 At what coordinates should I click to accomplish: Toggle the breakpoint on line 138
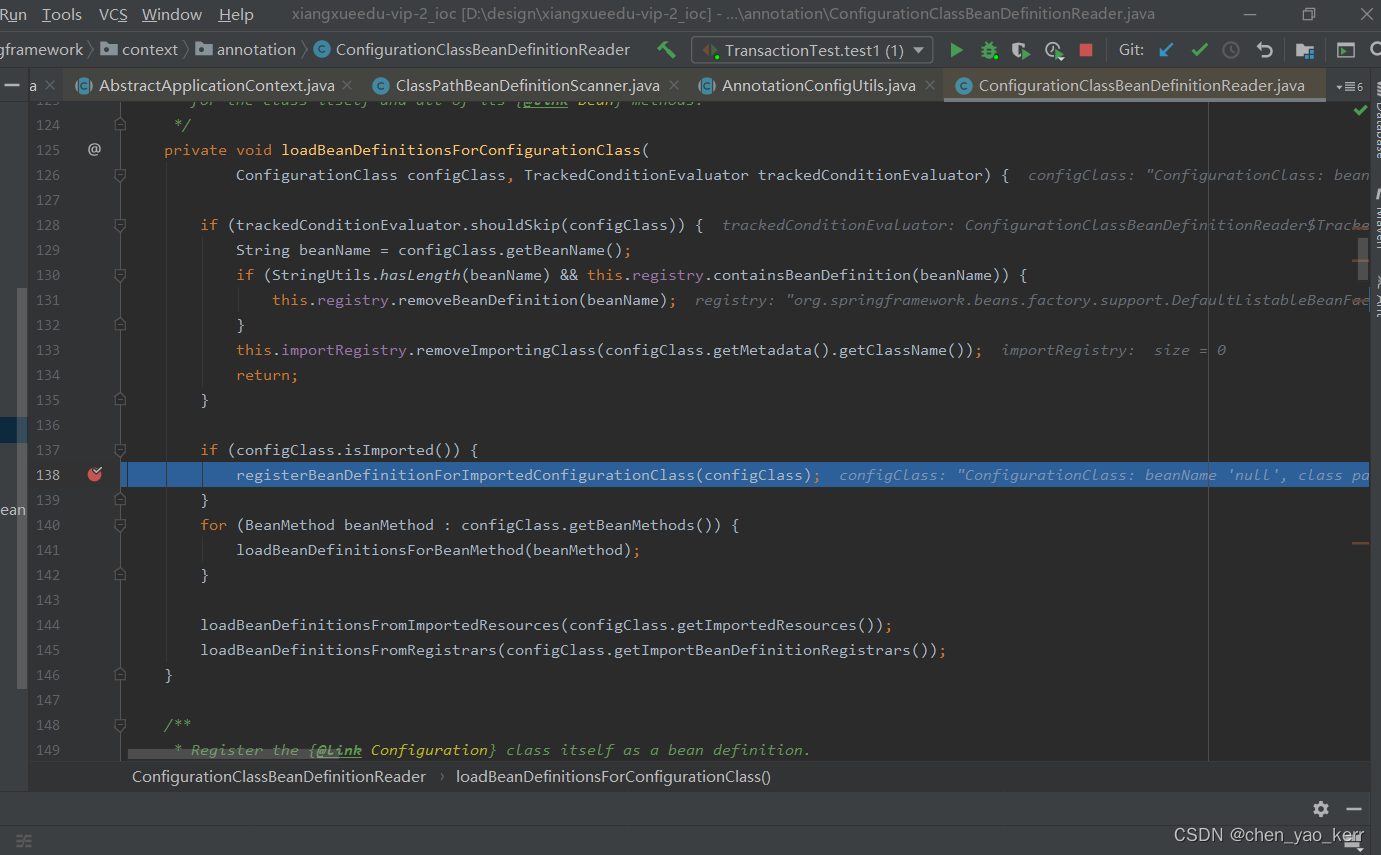coord(95,474)
